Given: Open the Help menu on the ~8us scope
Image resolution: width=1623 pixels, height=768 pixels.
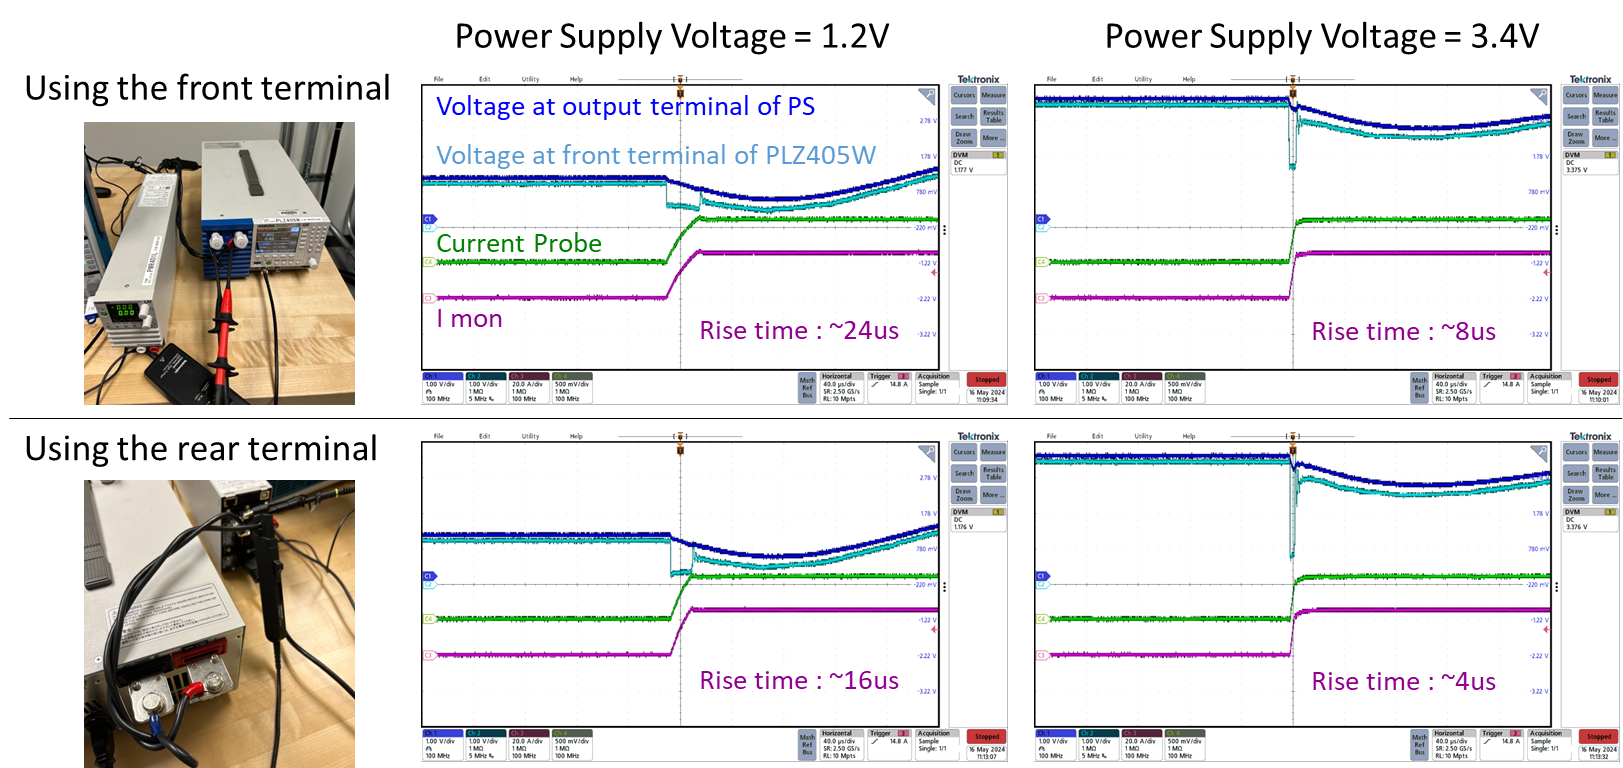Looking at the screenshot, I should click(1189, 79).
